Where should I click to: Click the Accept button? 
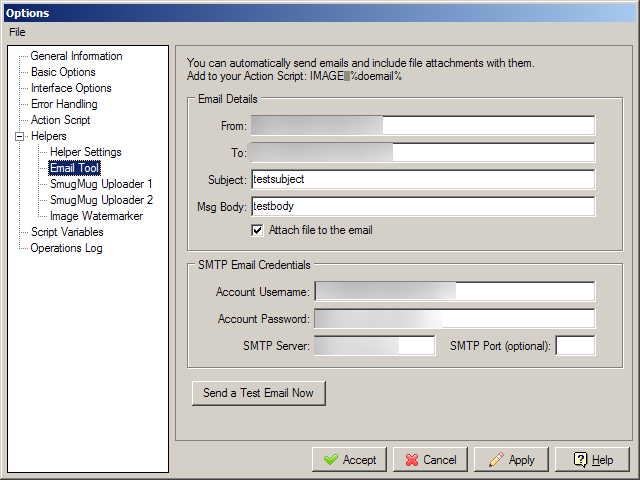click(349, 460)
